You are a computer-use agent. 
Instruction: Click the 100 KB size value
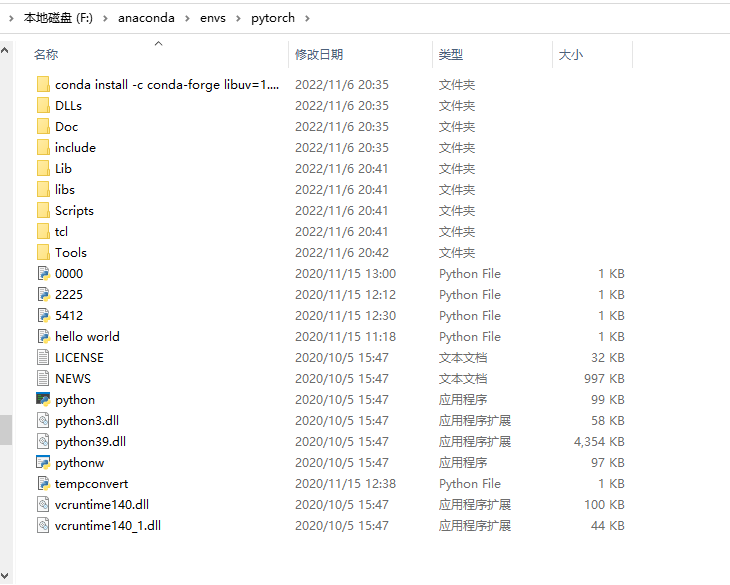[x=604, y=504]
